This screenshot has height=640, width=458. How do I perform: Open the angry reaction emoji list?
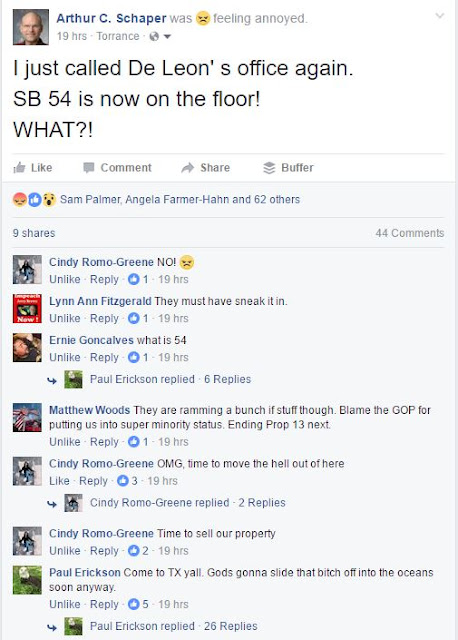[19, 200]
